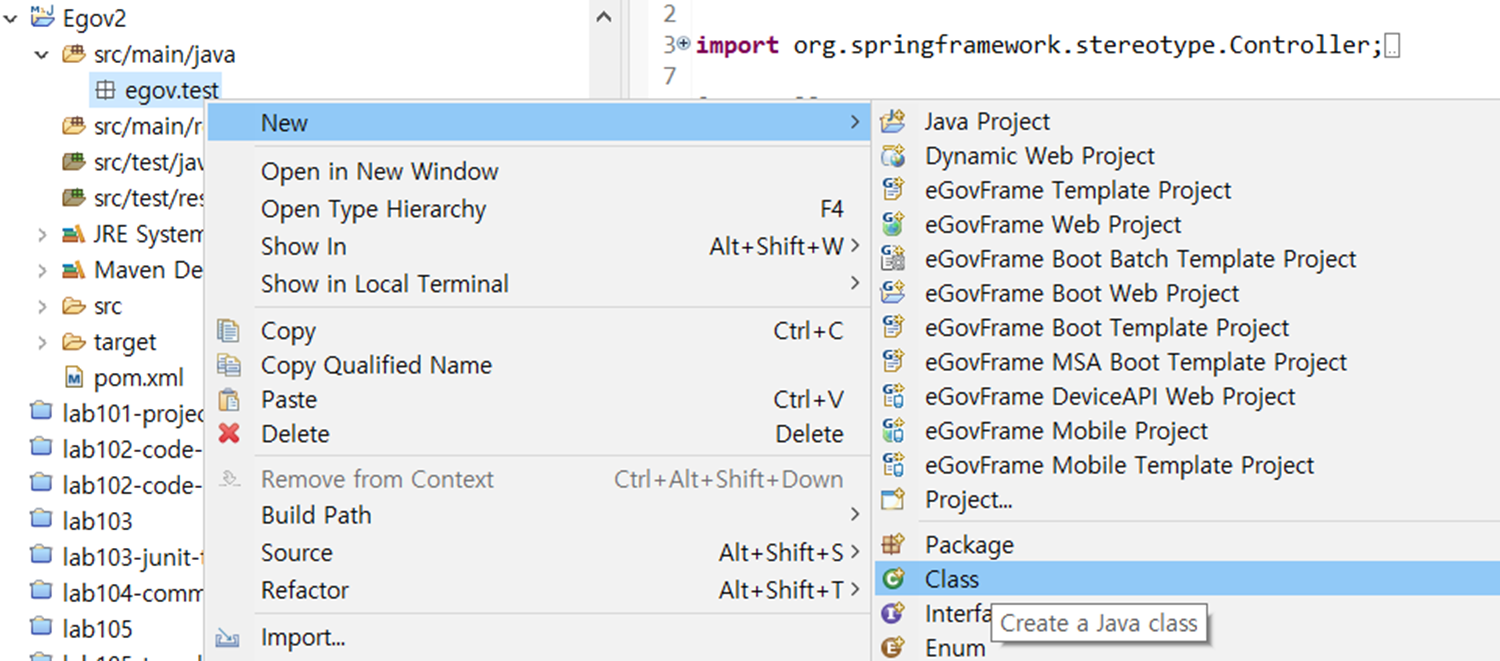This screenshot has height=661, width=1500.
Task: Select the lab105 project in explorer
Action: tap(97, 629)
